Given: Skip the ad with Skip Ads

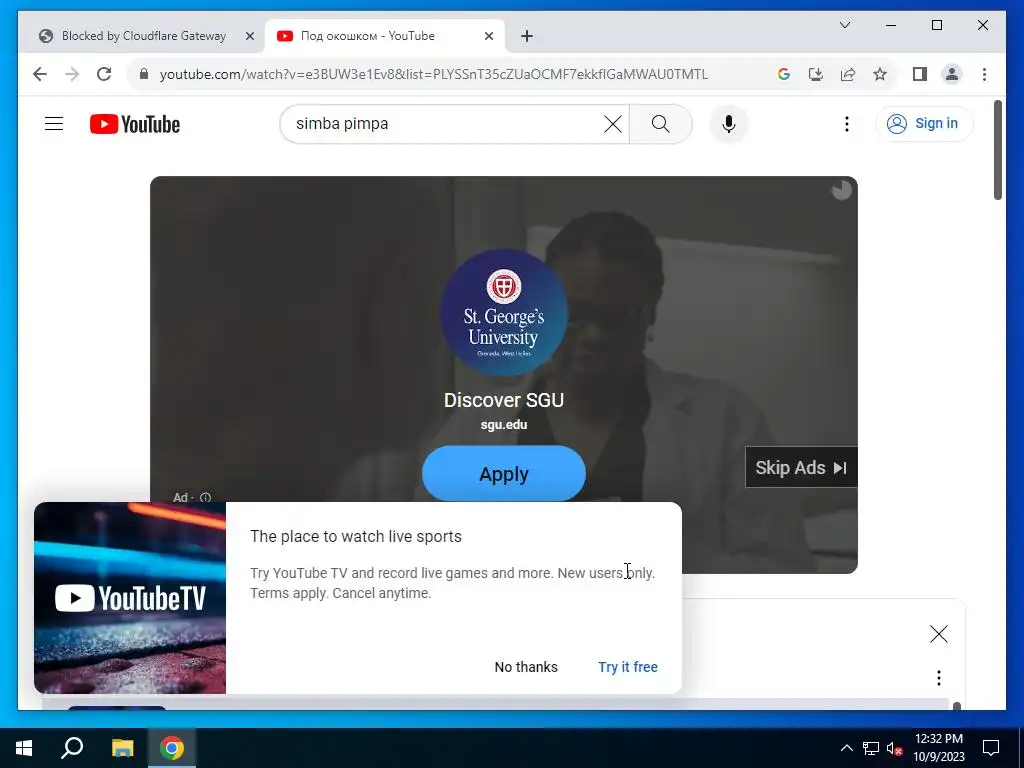Looking at the screenshot, I should click(801, 468).
